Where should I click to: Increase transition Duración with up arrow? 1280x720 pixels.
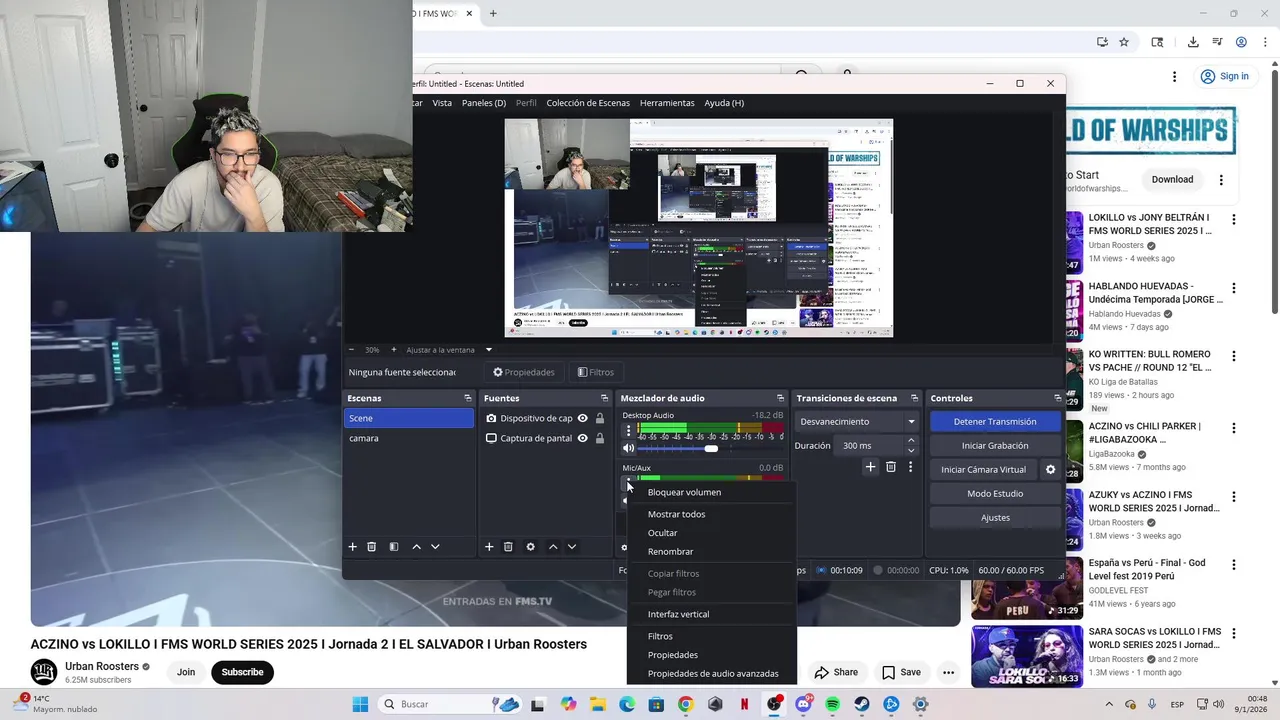click(x=911, y=442)
